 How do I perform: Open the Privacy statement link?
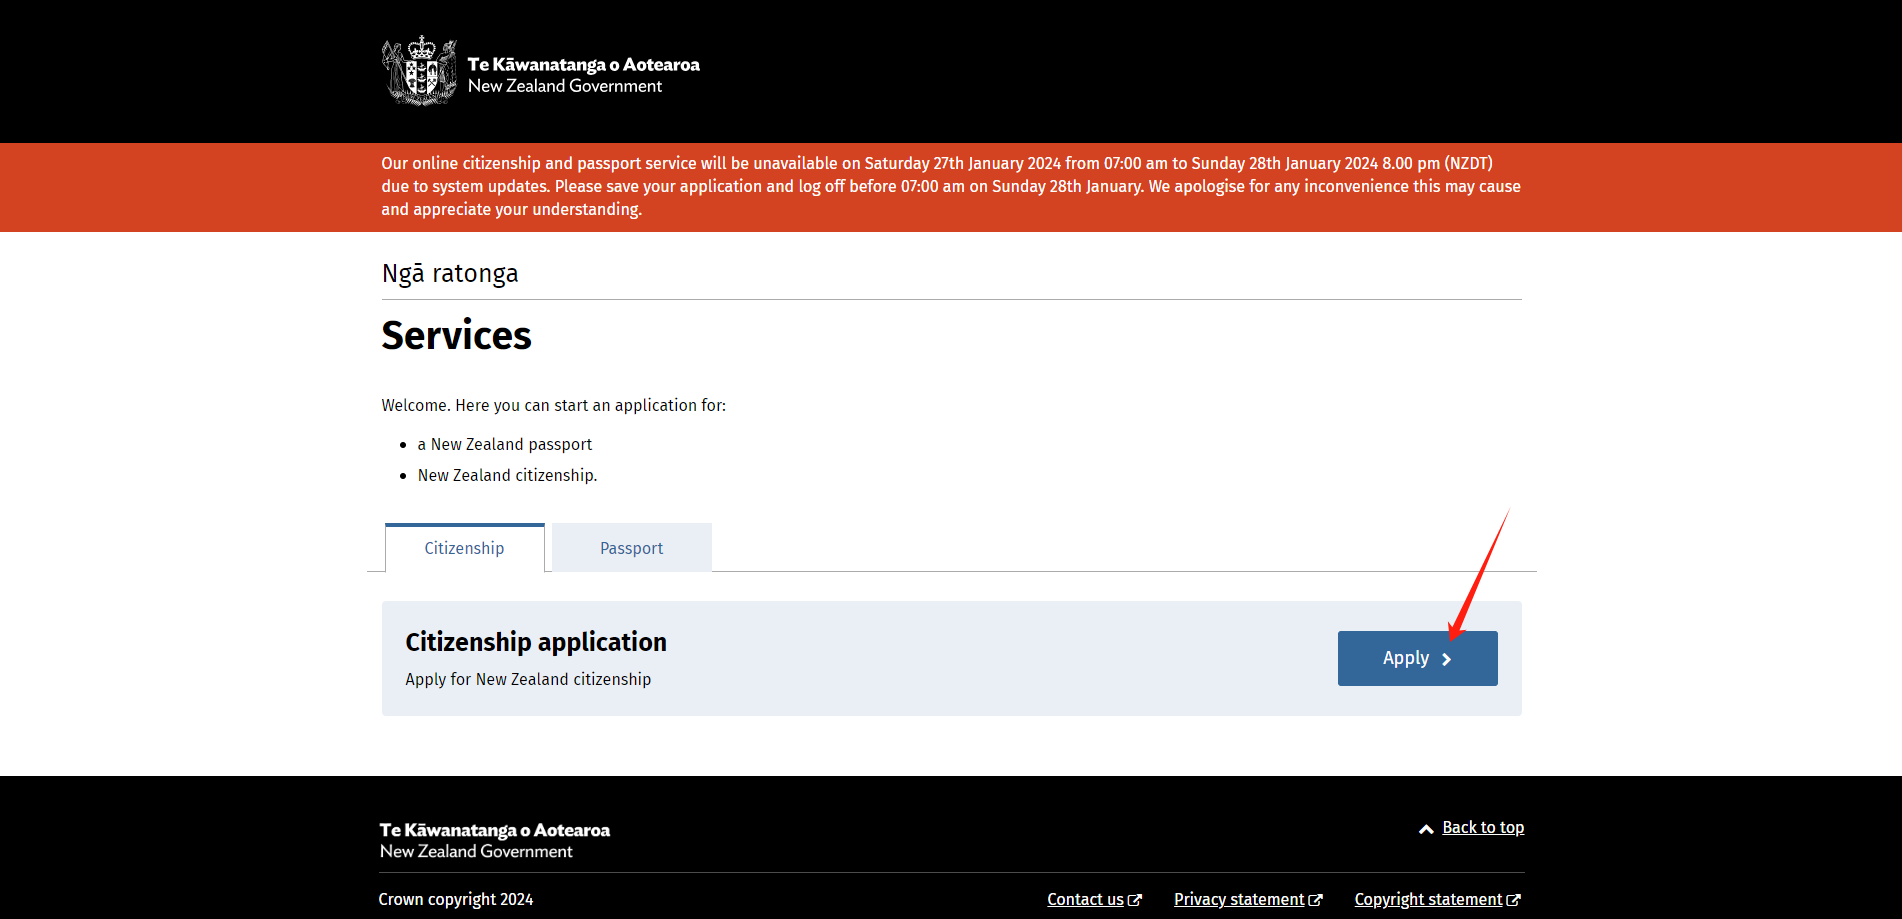coord(1239,899)
